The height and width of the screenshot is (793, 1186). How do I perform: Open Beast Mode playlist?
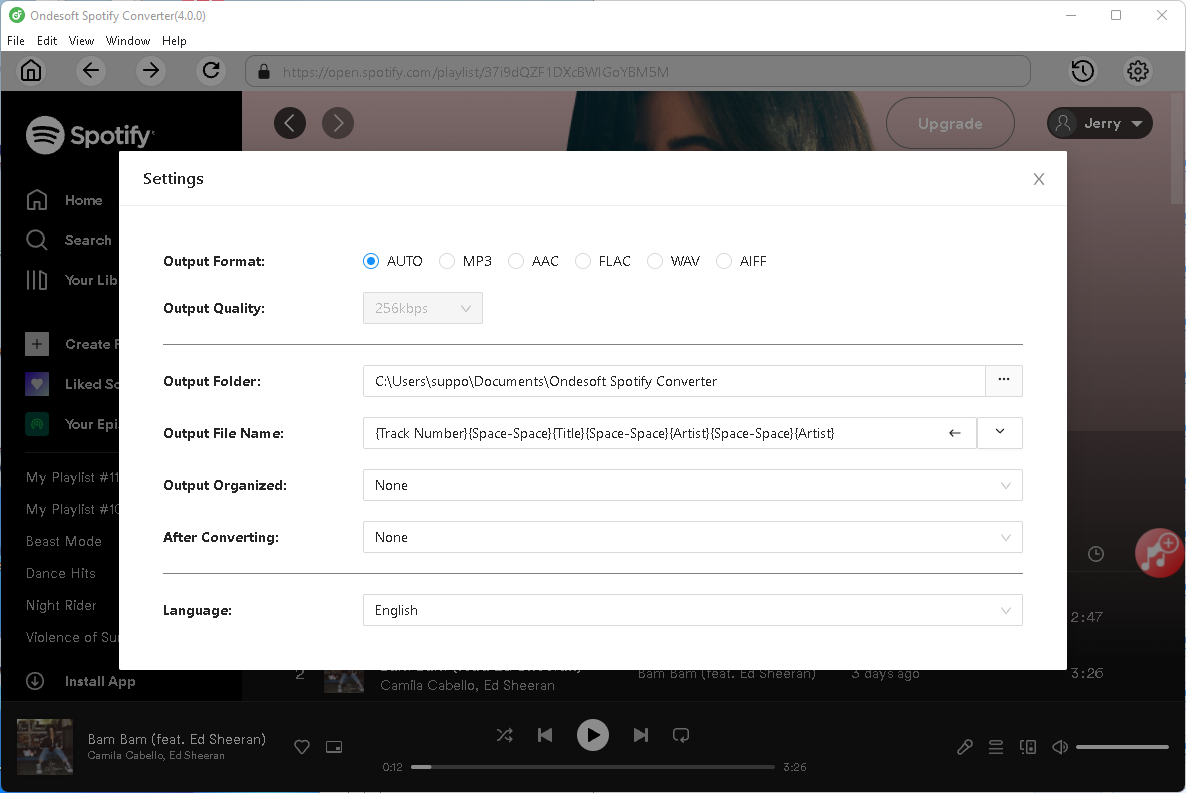tap(64, 541)
